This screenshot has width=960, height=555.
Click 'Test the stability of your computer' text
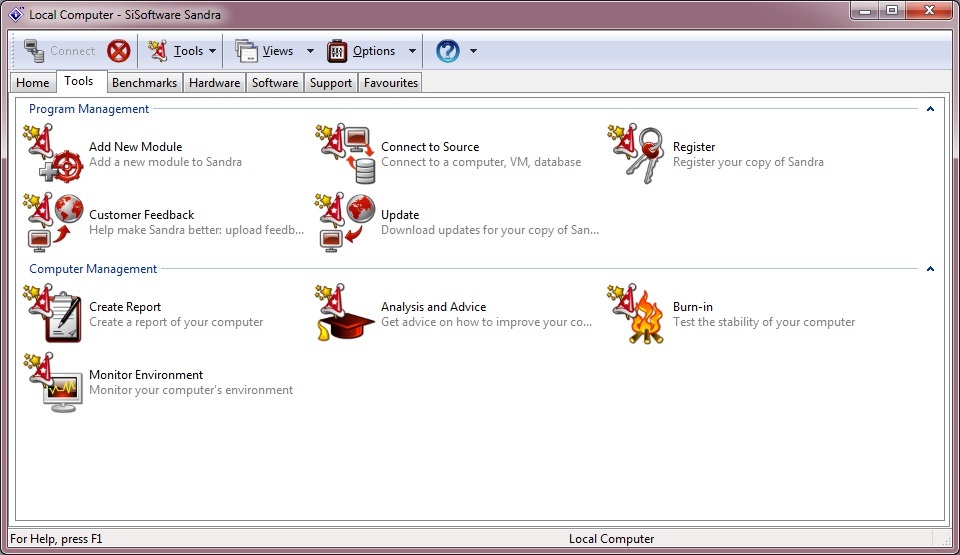pyautogui.click(x=764, y=322)
